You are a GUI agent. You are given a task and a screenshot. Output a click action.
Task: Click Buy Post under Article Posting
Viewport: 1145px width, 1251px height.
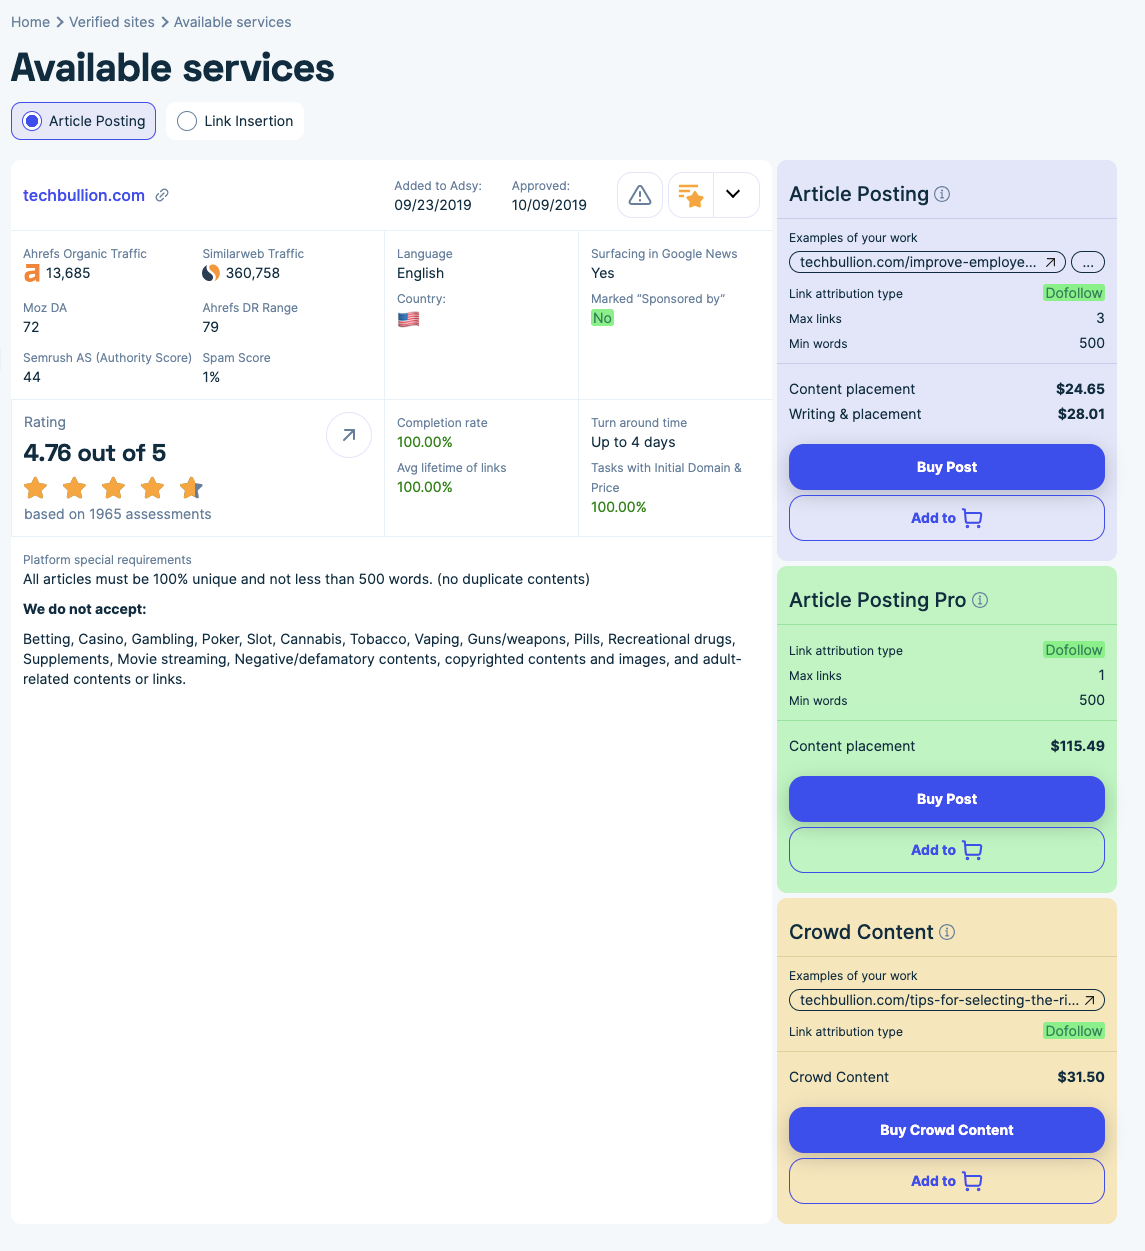pos(946,467)
